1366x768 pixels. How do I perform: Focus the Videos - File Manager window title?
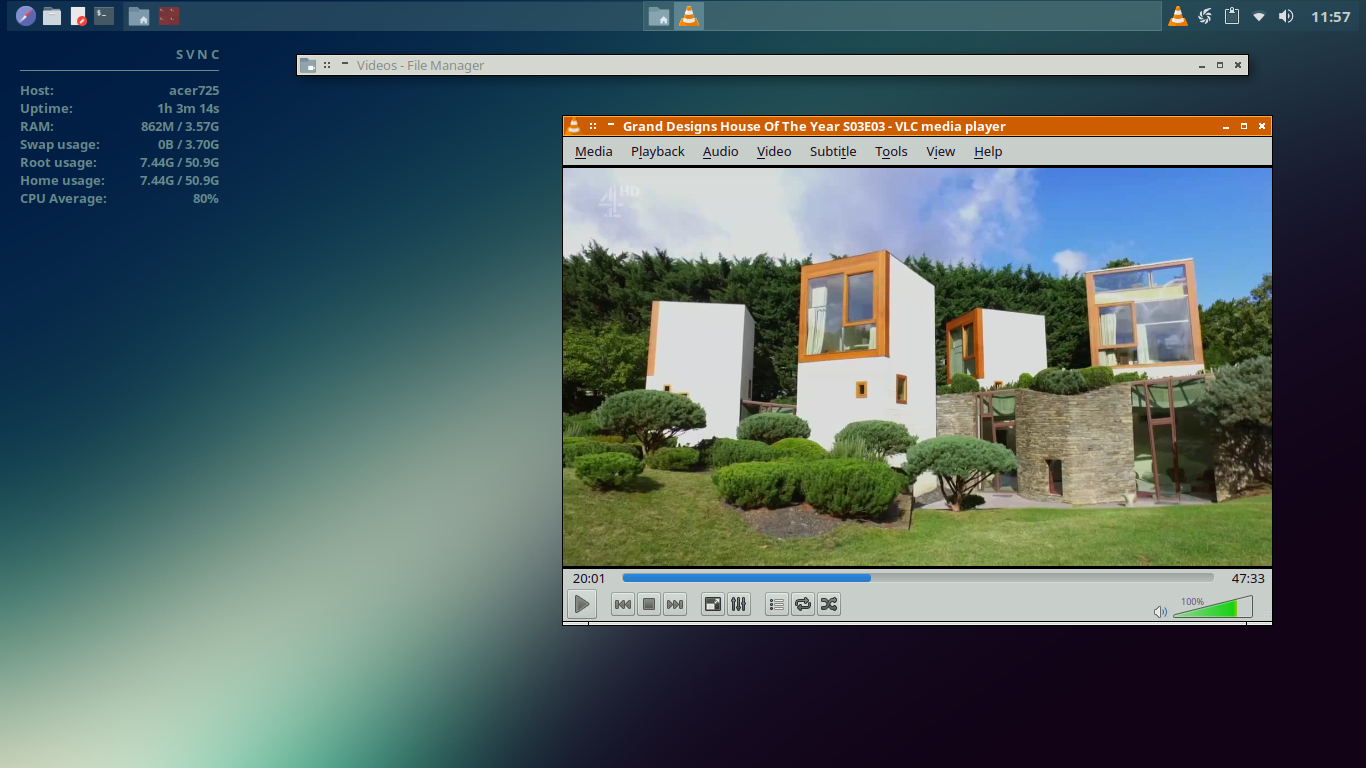click(x=420, y=65)
